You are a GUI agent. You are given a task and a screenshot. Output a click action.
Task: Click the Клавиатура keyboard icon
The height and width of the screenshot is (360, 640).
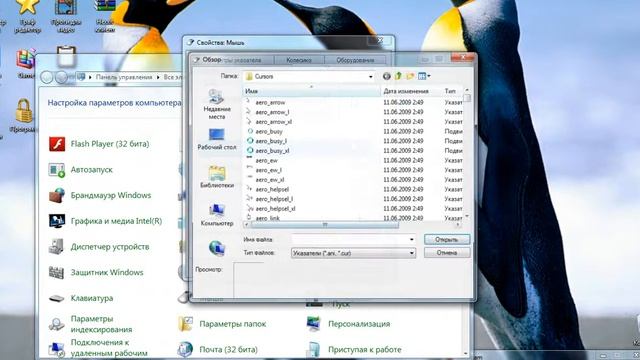click(57, 298)
